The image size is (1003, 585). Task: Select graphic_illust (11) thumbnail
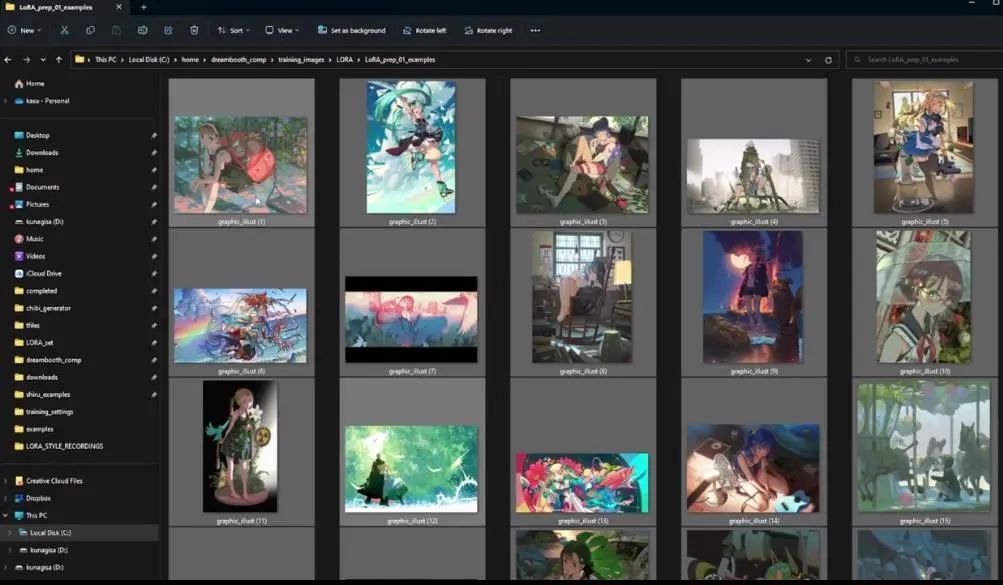(x=240, y=446)
